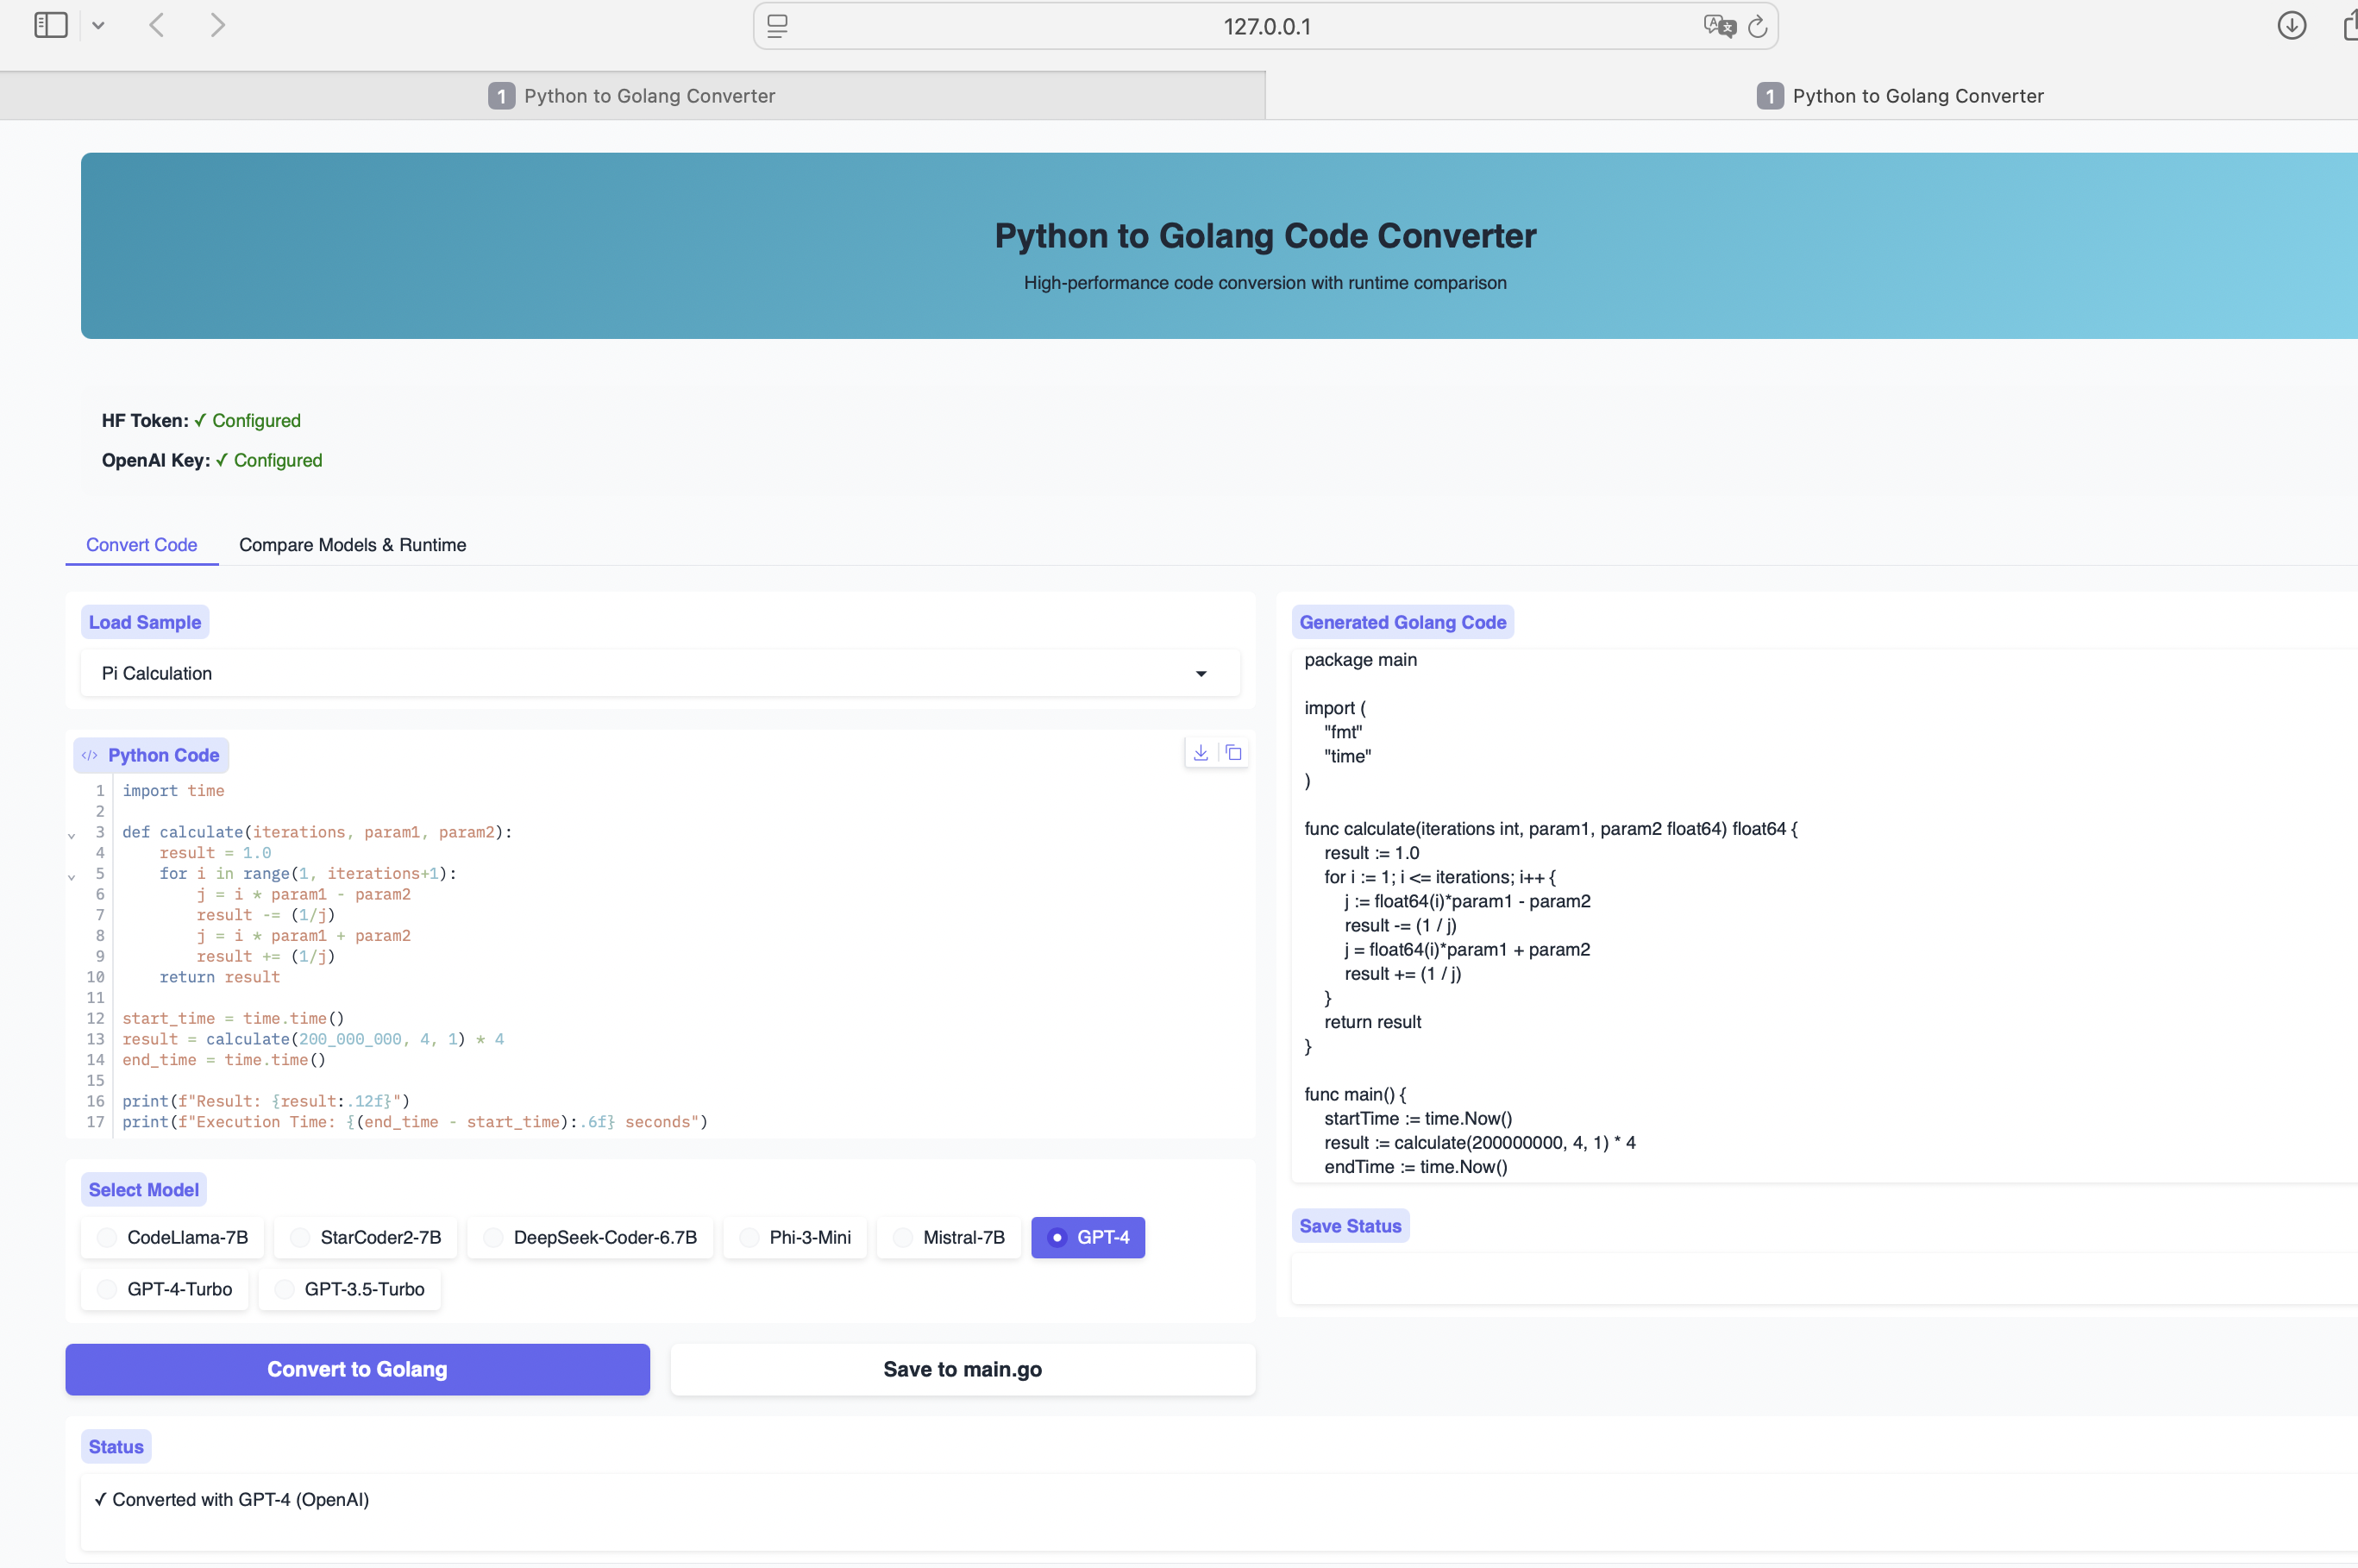Viewport: 2358px width, 1568px height.
Task: Click the 127.0.0.1 address bar
Action: pyautogui.click(x=1266, y=27)
